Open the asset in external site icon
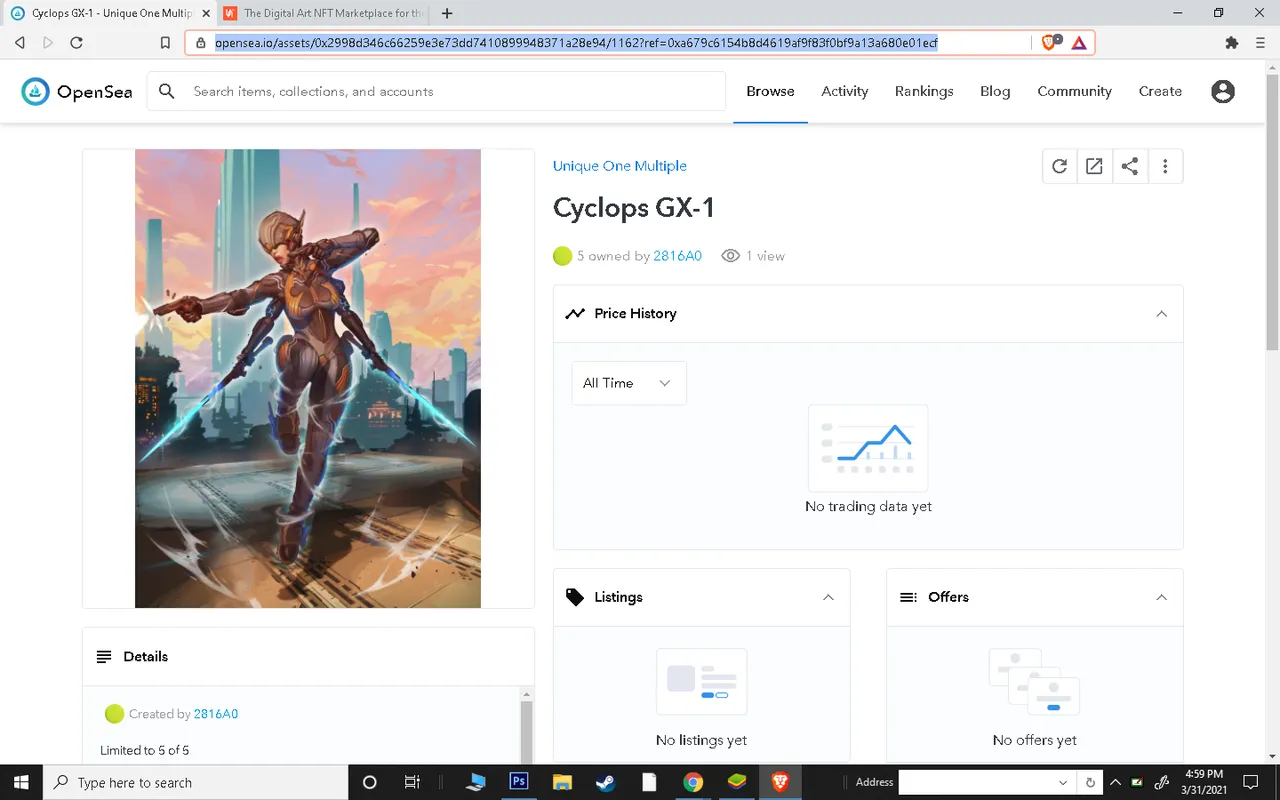Screen dimensions: 1280x800 [x=1094, y=167]
